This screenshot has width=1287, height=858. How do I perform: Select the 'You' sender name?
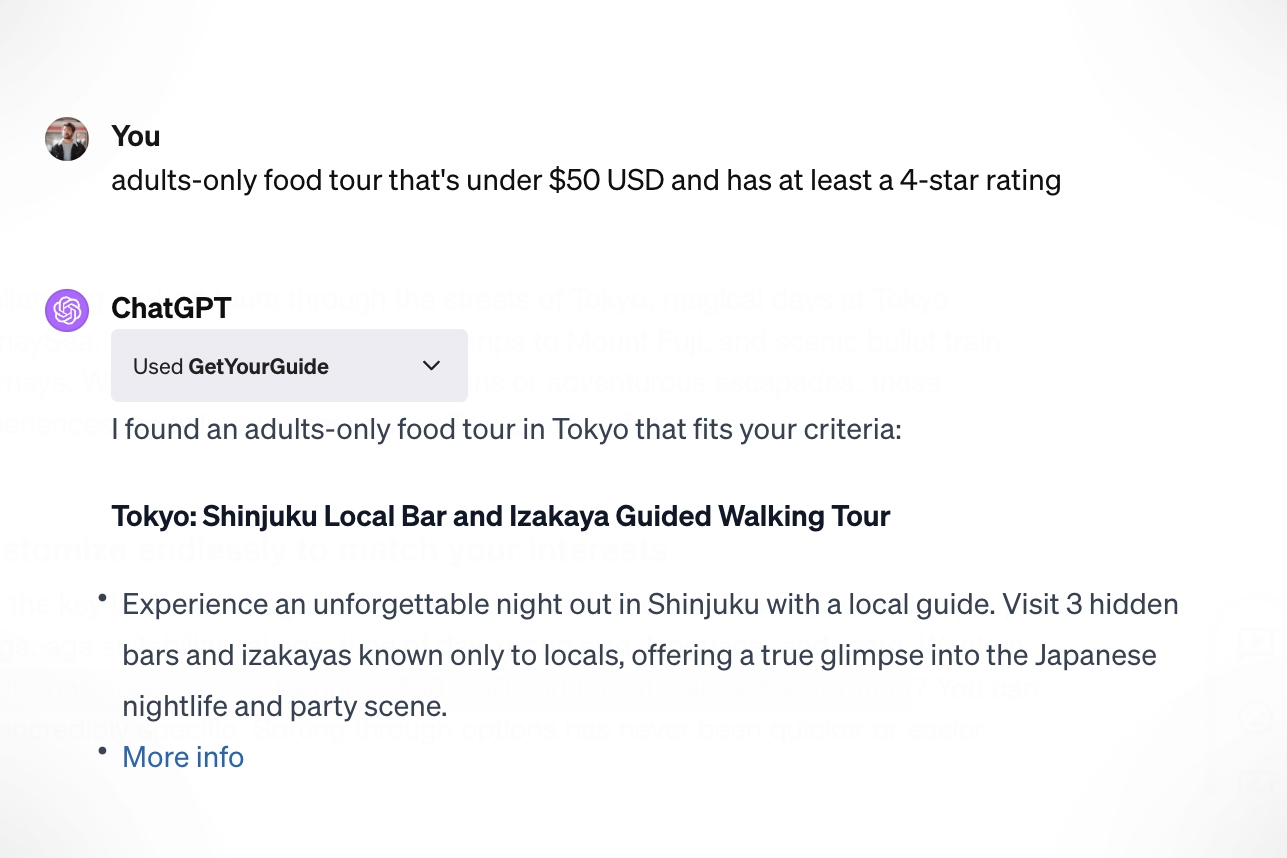[136, 135]
